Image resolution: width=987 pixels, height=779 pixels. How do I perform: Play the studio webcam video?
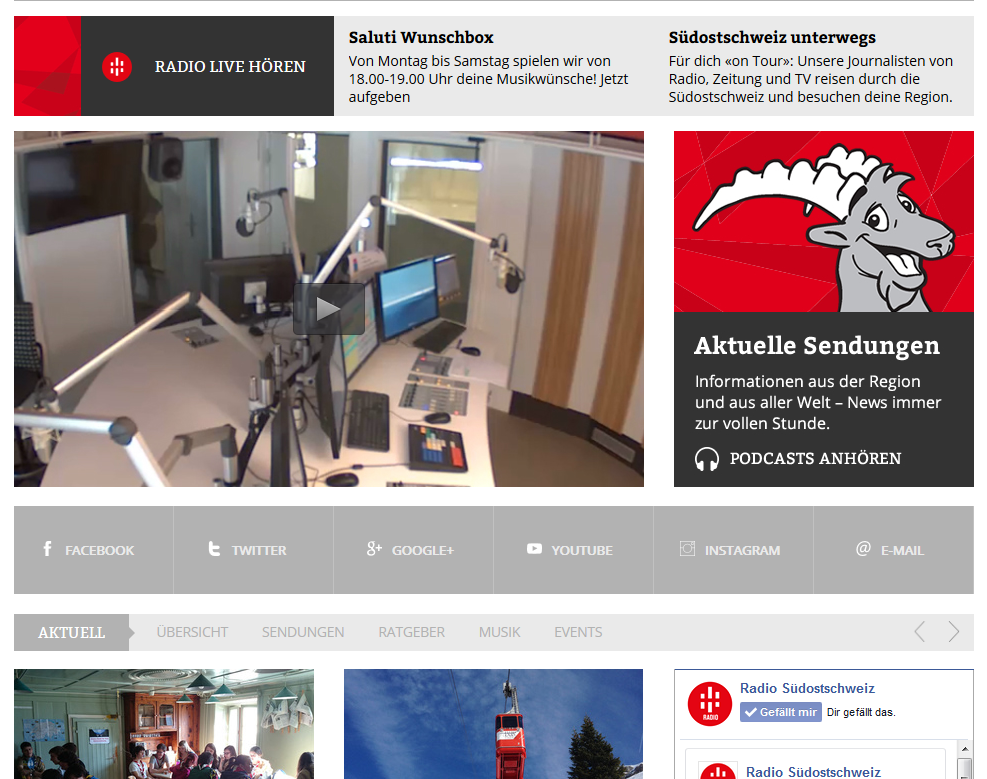point(329,309)
